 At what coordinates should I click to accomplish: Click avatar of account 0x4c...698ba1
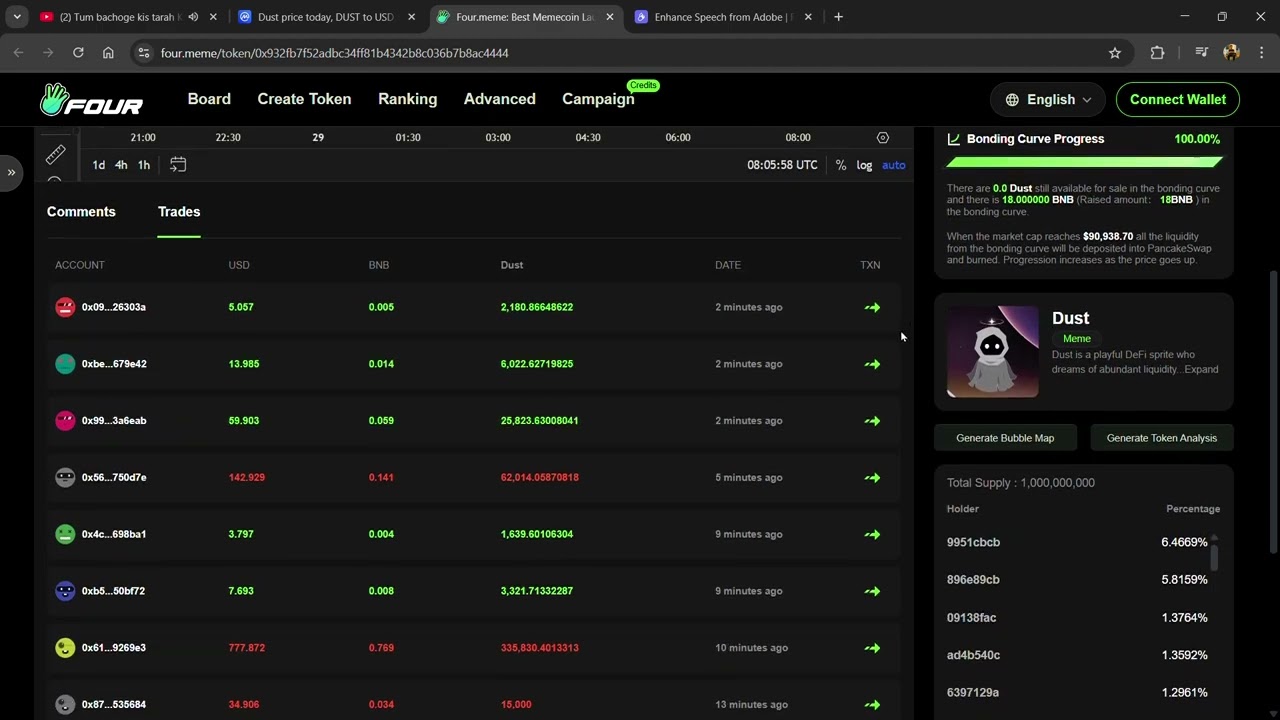pyautogui.click(x=65, y=534)
